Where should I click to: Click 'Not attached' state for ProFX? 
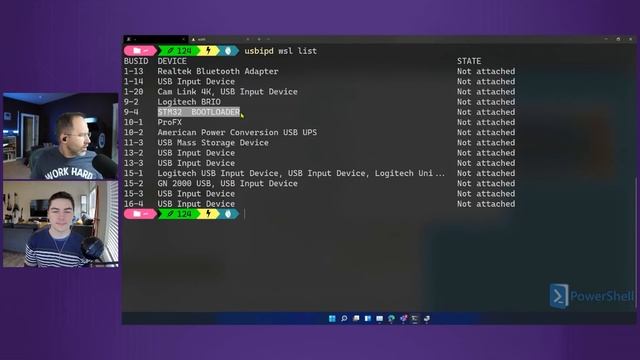486,122
